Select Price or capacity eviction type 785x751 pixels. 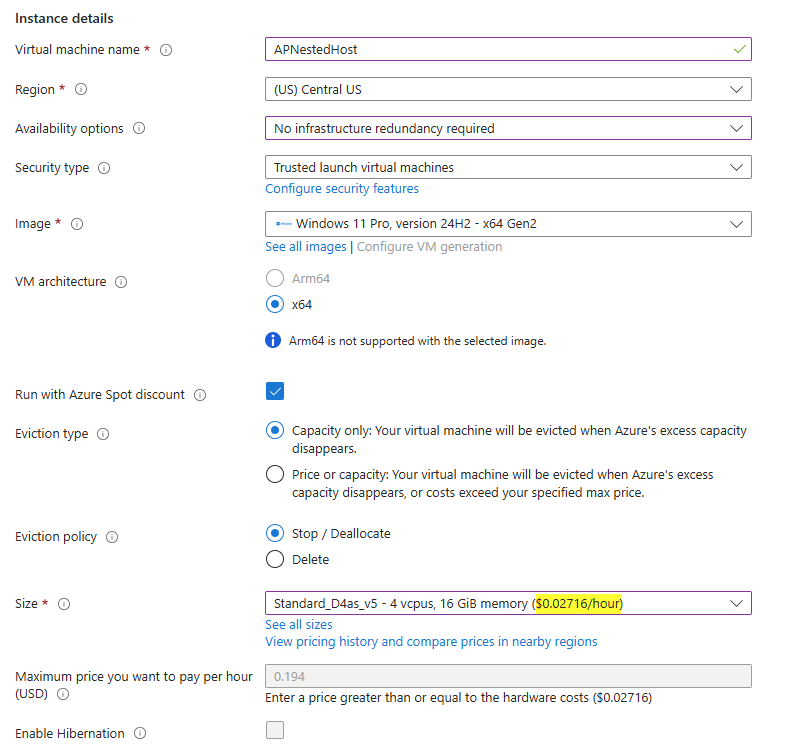[275, 475]
